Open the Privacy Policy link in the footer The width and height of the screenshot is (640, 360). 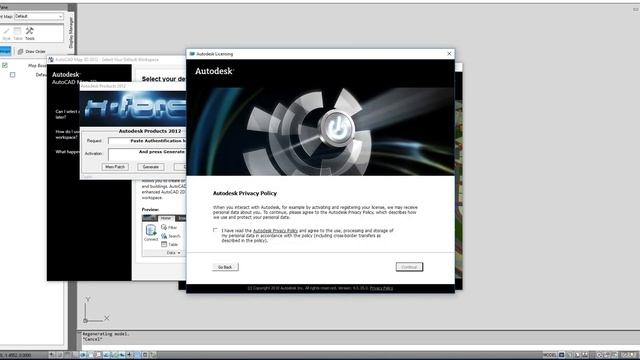coord(381,288)
